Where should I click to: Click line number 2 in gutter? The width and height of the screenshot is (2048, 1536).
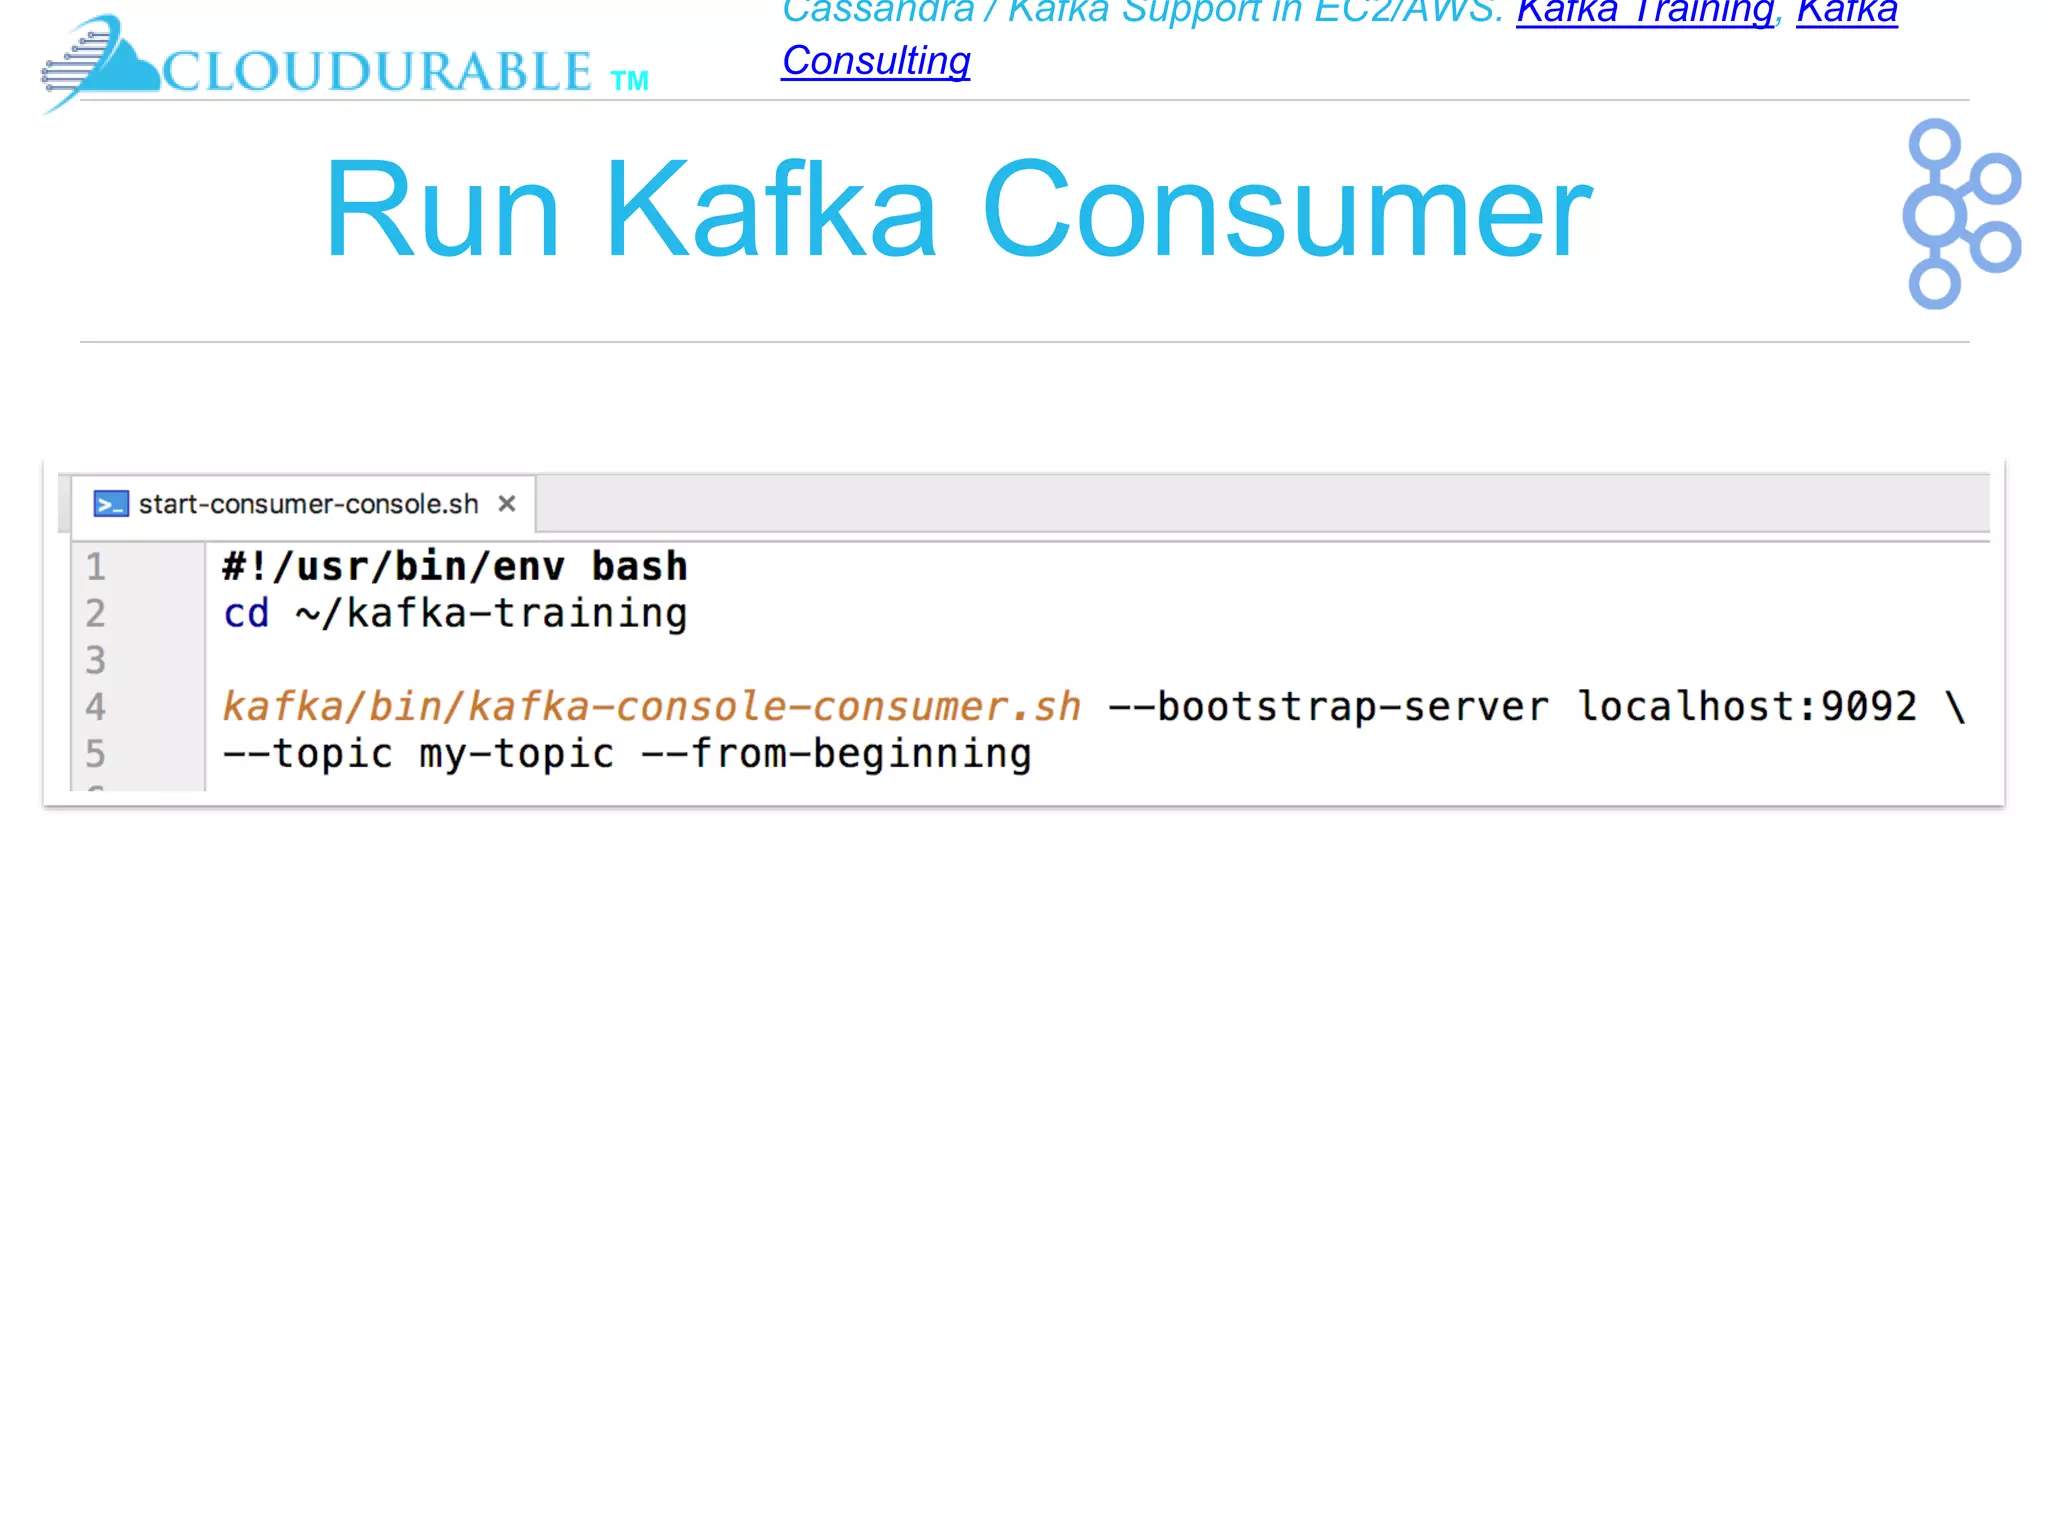click(x=96, y=613)
